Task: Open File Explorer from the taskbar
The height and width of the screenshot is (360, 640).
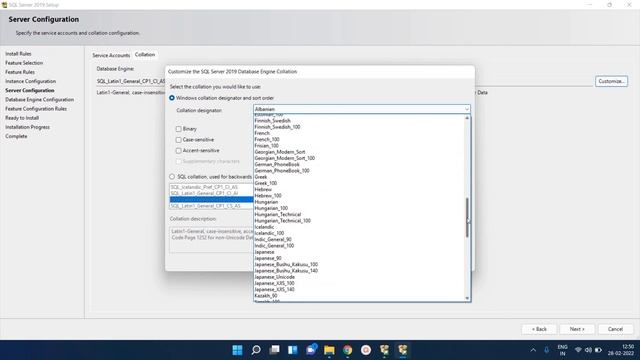Action: click(x=329, y=350)
